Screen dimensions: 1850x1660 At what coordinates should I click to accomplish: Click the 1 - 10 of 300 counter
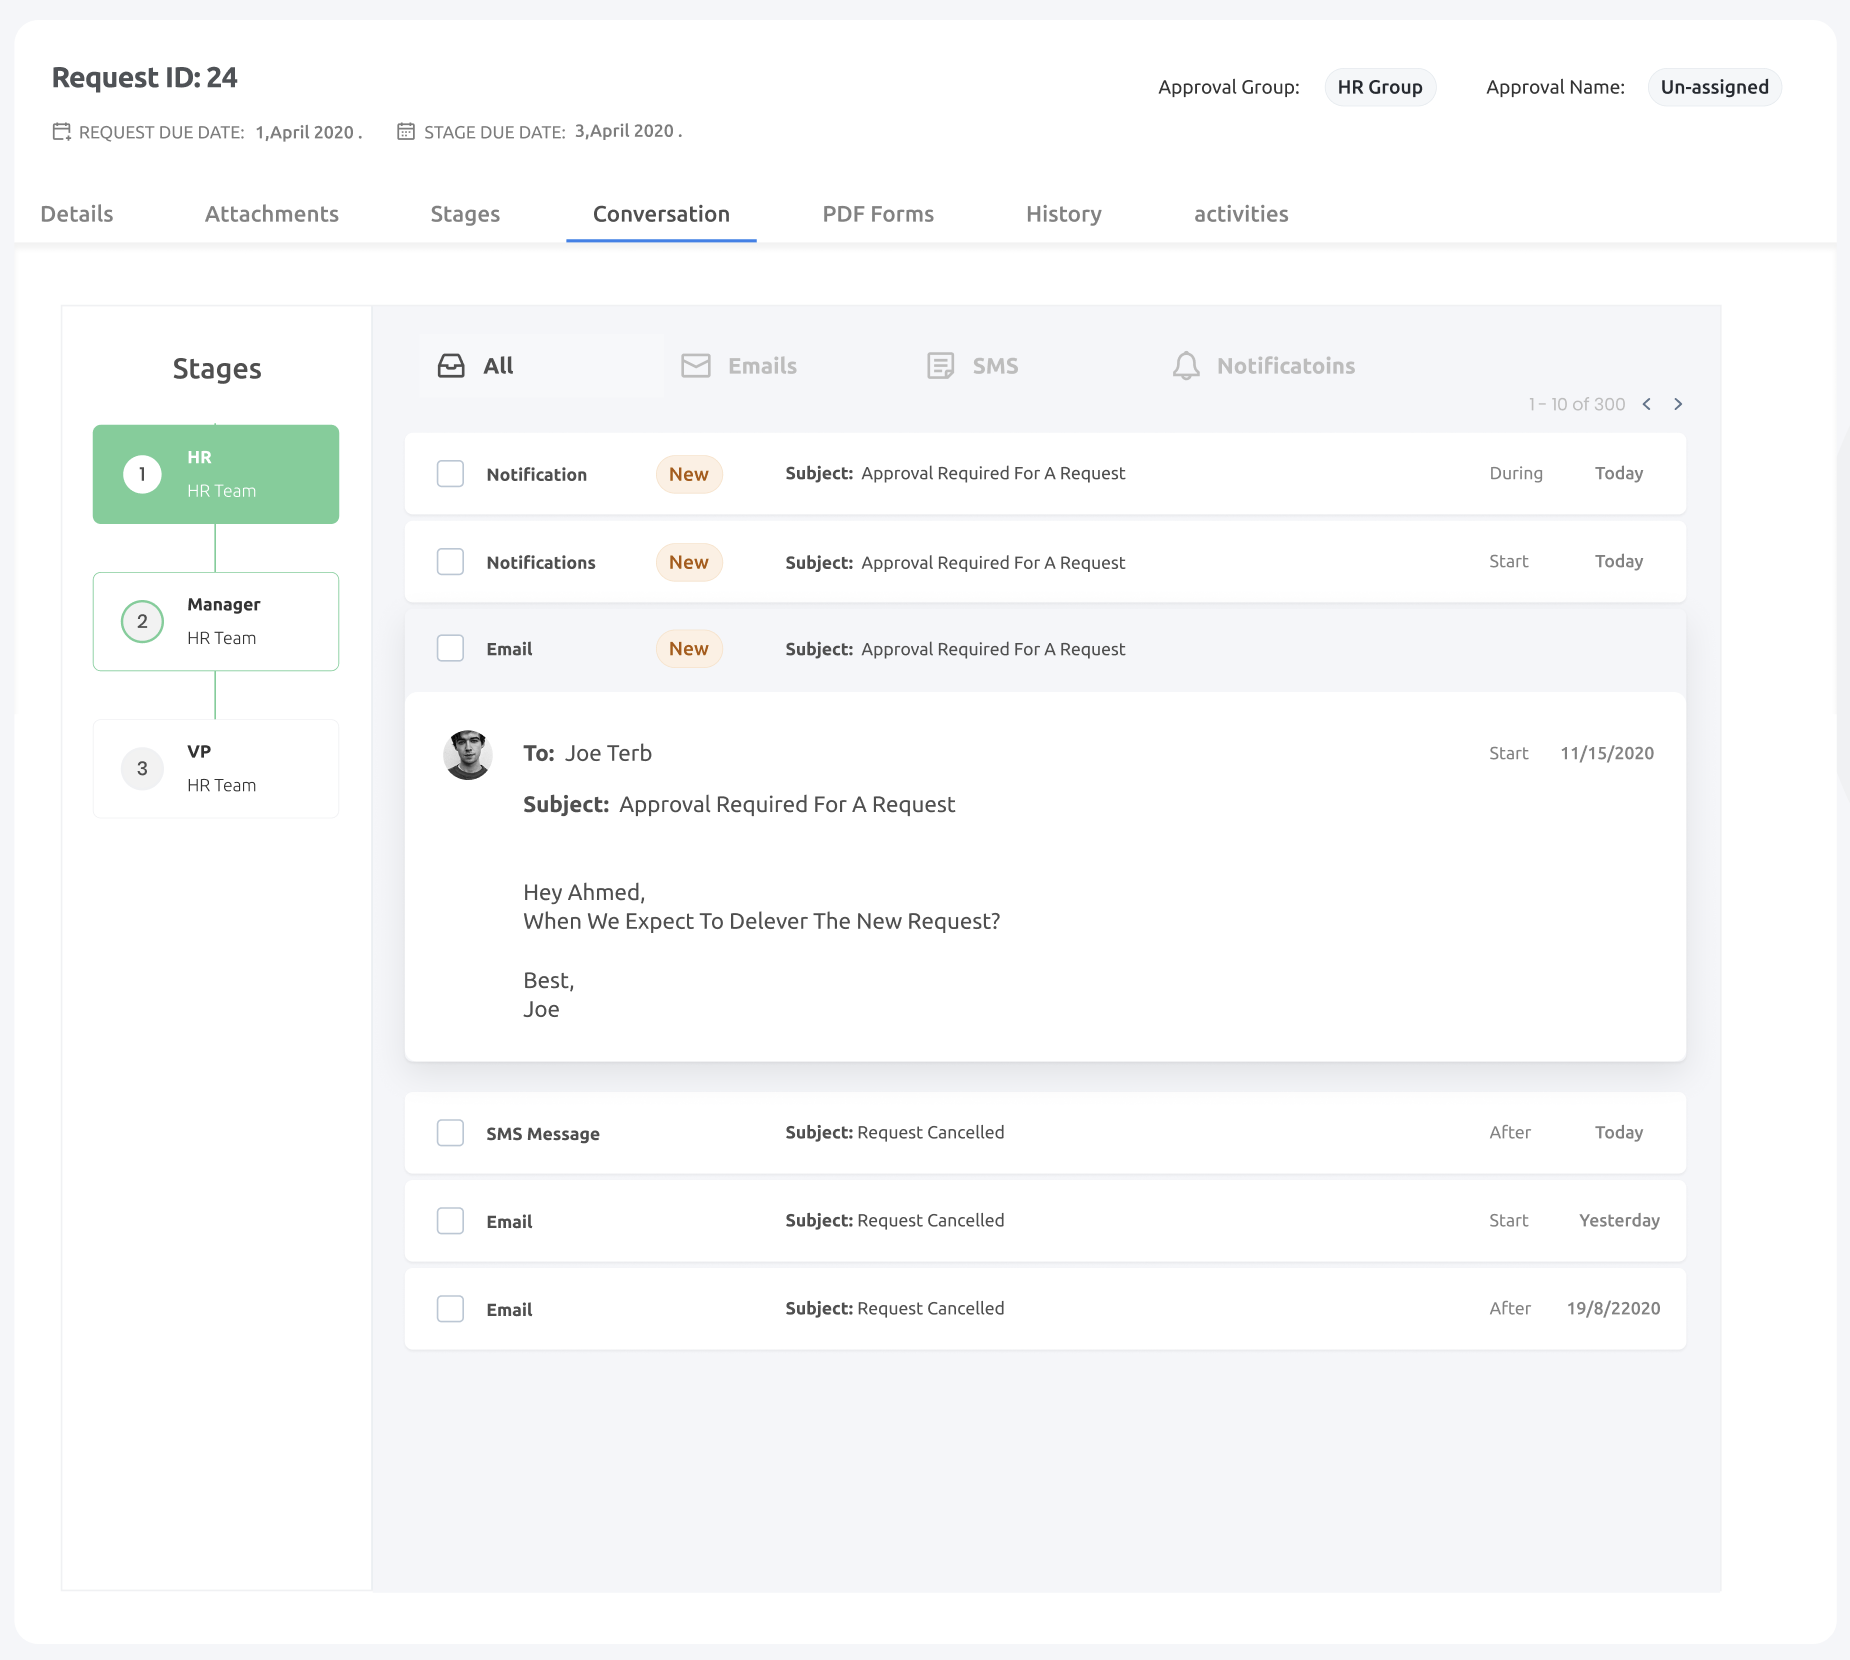click(x=1576, y=404)
